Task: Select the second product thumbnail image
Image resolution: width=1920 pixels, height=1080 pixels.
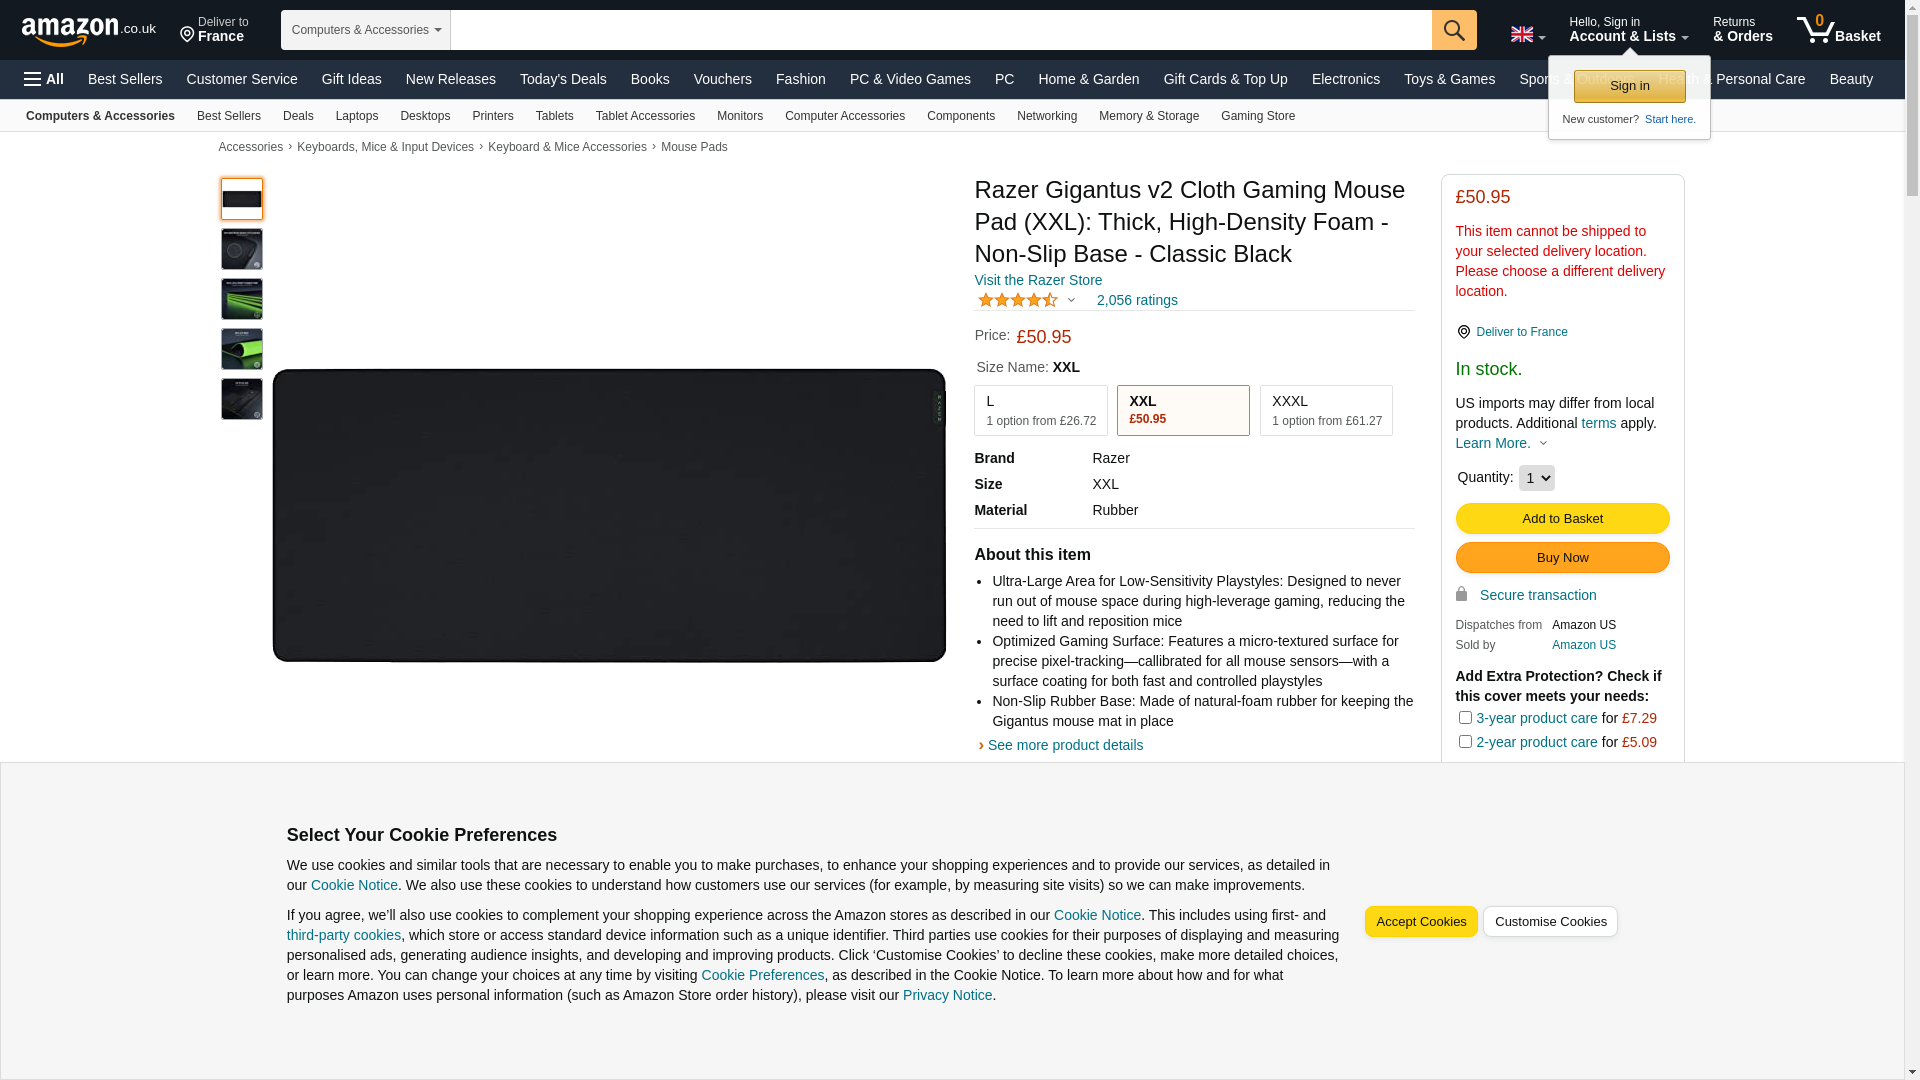Action: 242,249
